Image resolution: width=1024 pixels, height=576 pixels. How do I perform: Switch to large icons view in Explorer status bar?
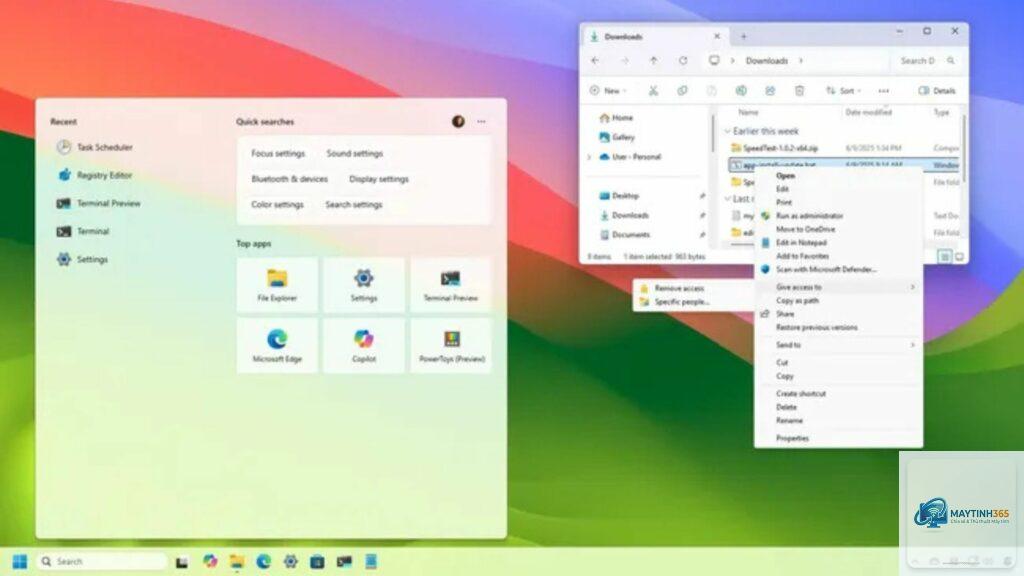(959, 257)
